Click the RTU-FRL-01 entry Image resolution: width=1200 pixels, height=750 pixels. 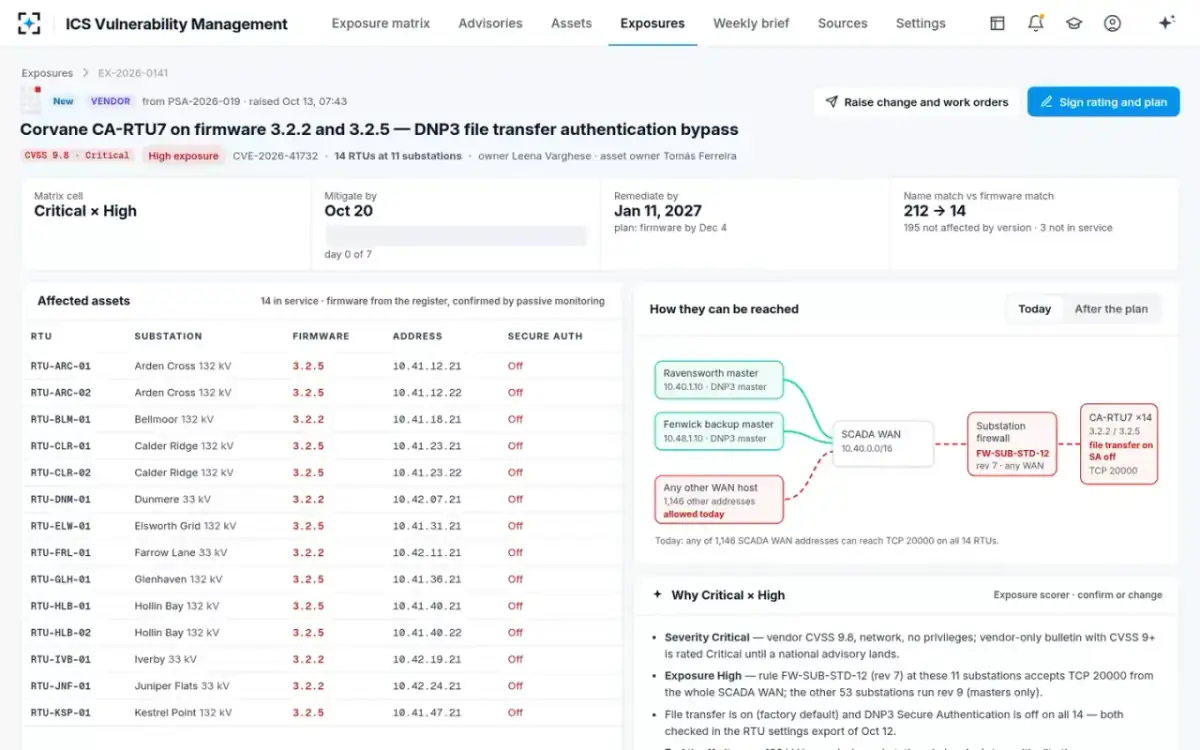click(322, 553)
